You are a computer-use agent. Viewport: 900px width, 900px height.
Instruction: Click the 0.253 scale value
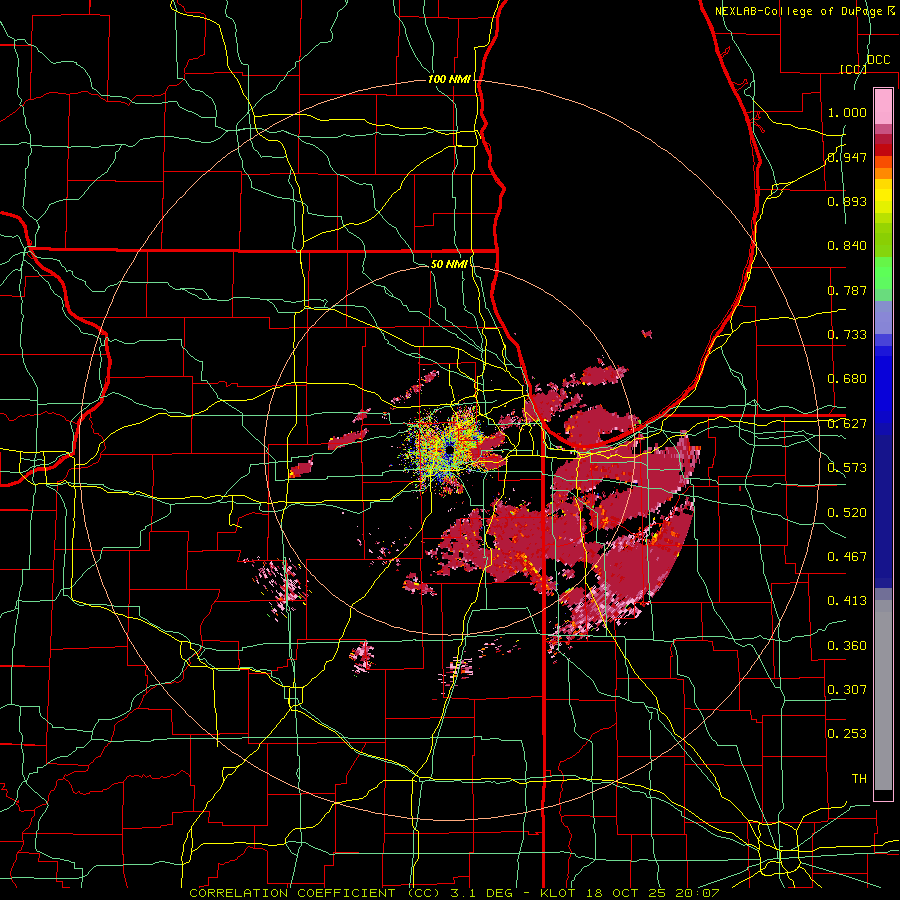point(847,734)
